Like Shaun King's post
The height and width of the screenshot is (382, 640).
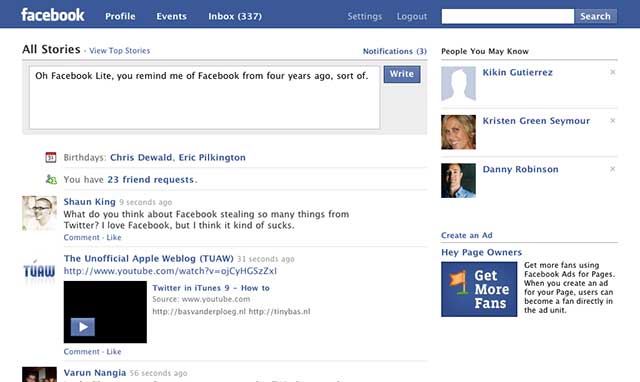pyautogui.click(x=114, y=238)
